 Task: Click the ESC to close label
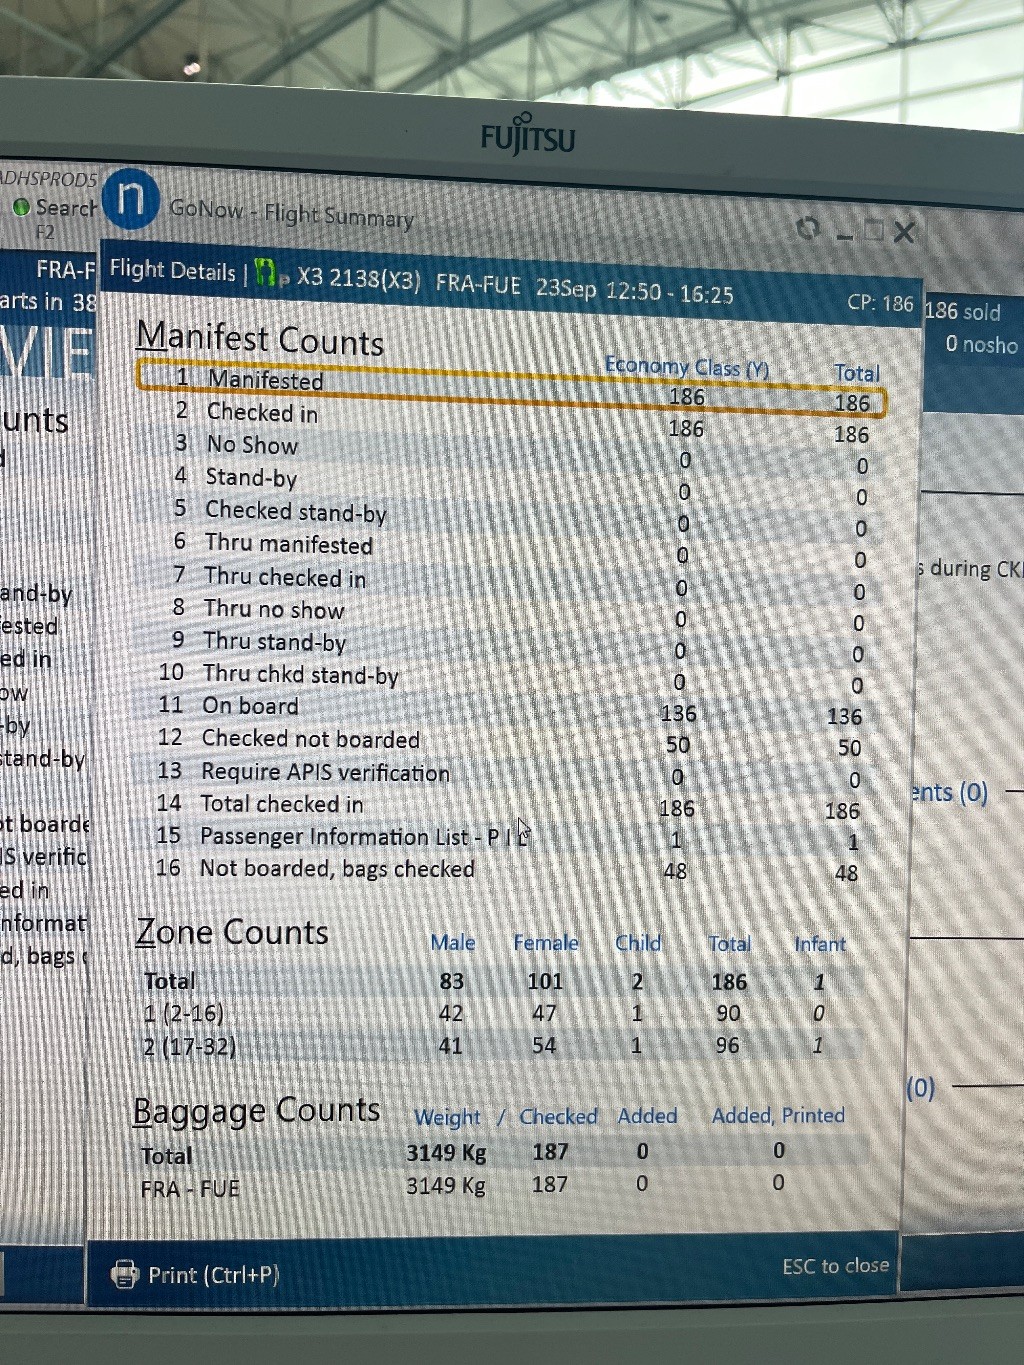[835, 1266]
